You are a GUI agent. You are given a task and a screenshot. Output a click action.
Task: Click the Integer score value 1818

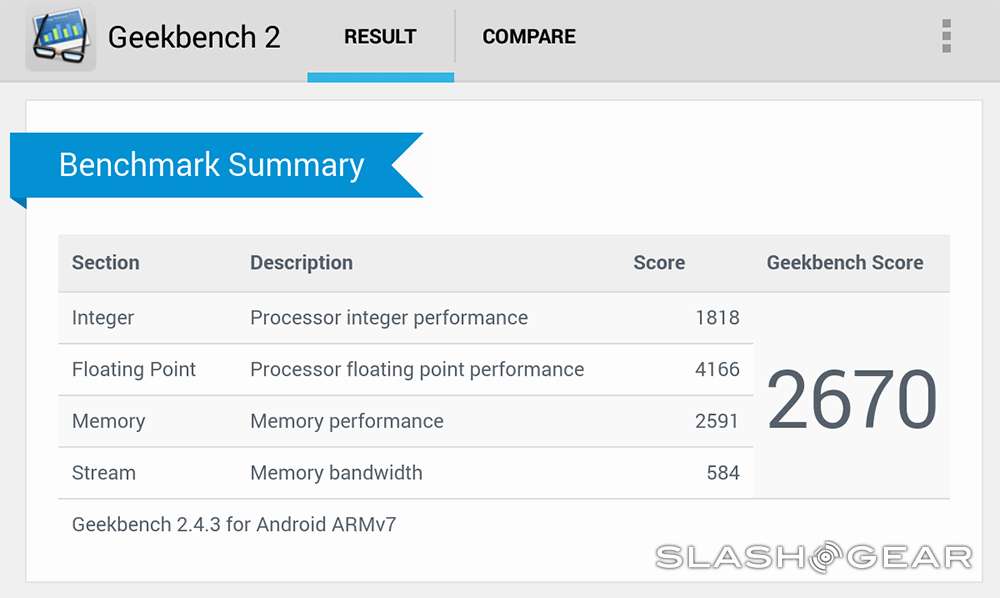point(717,318)
